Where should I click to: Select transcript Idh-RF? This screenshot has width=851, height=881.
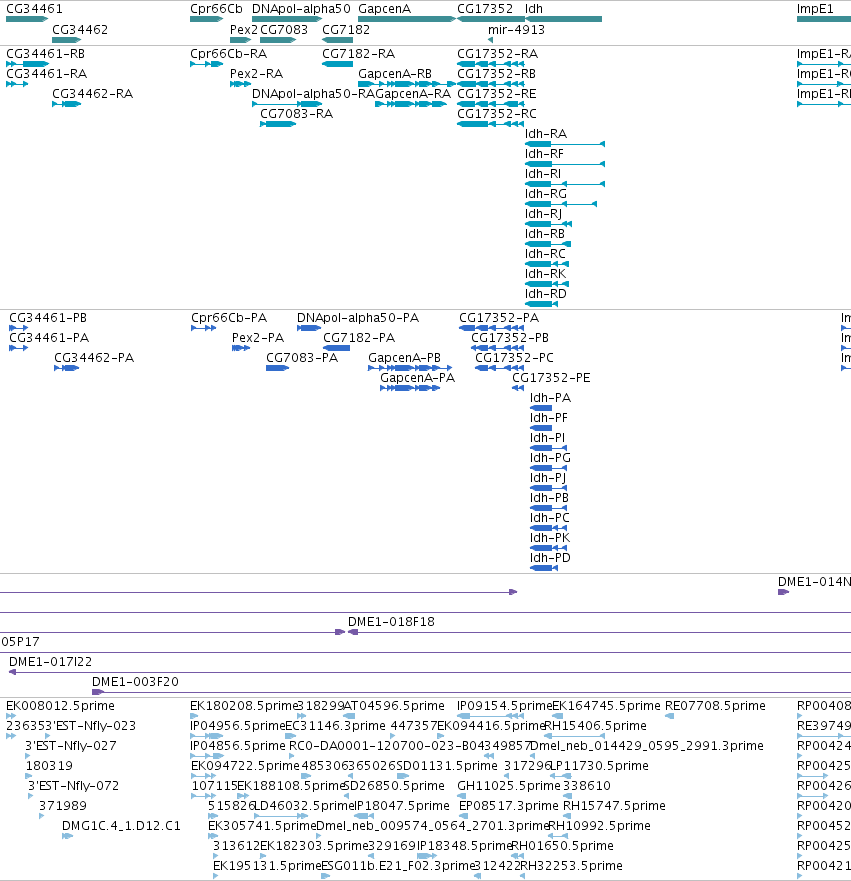tap(565, 164)
